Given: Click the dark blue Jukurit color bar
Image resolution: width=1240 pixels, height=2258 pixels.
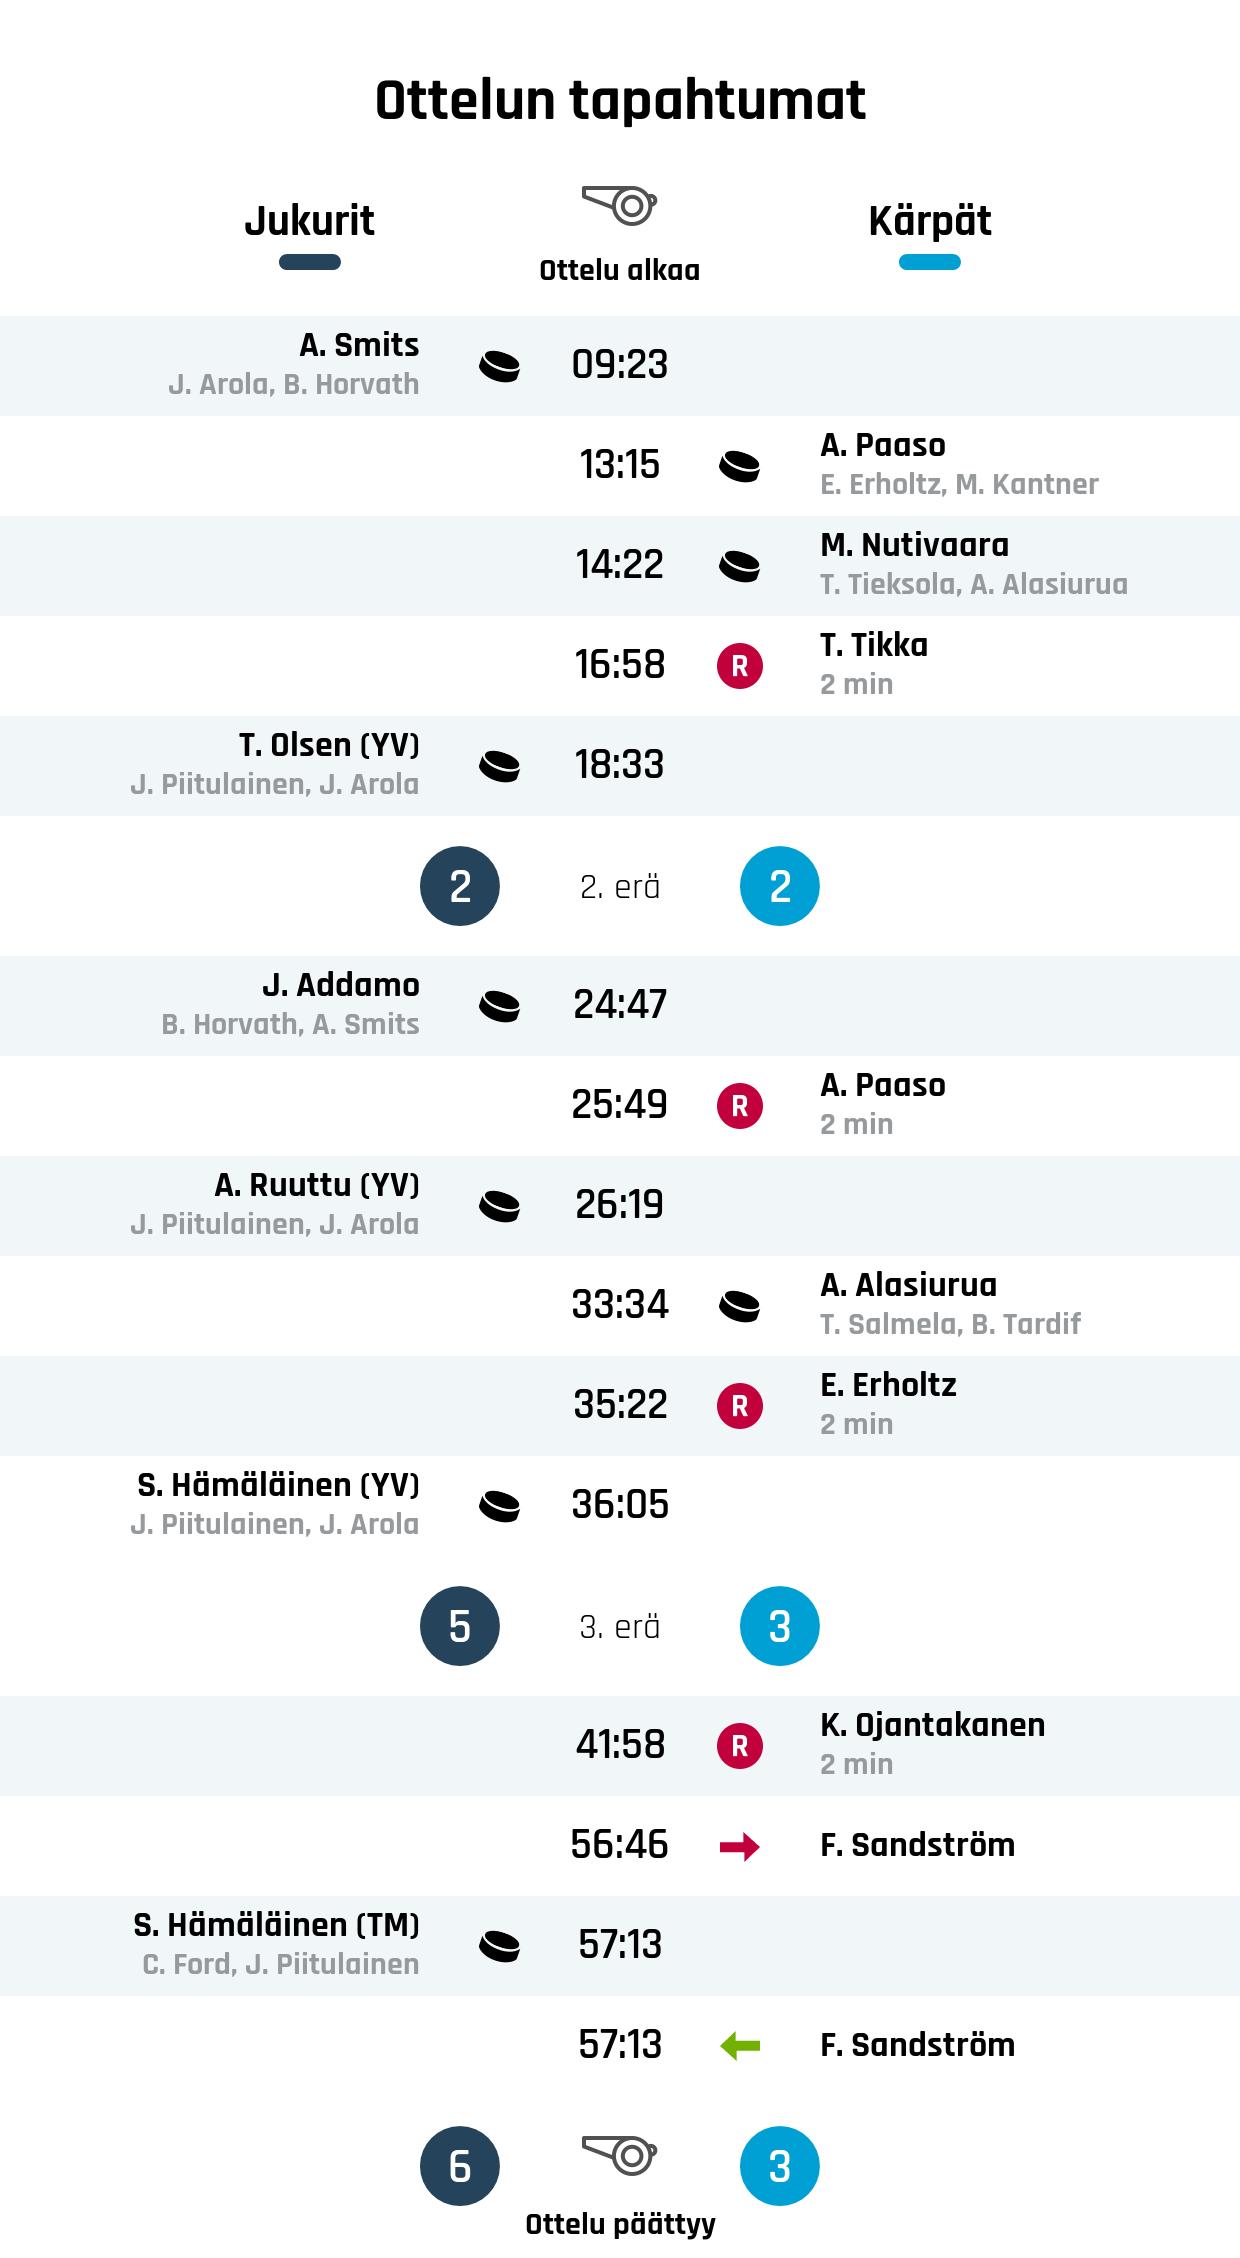Looking at the screenshot, I should (309, 263).
